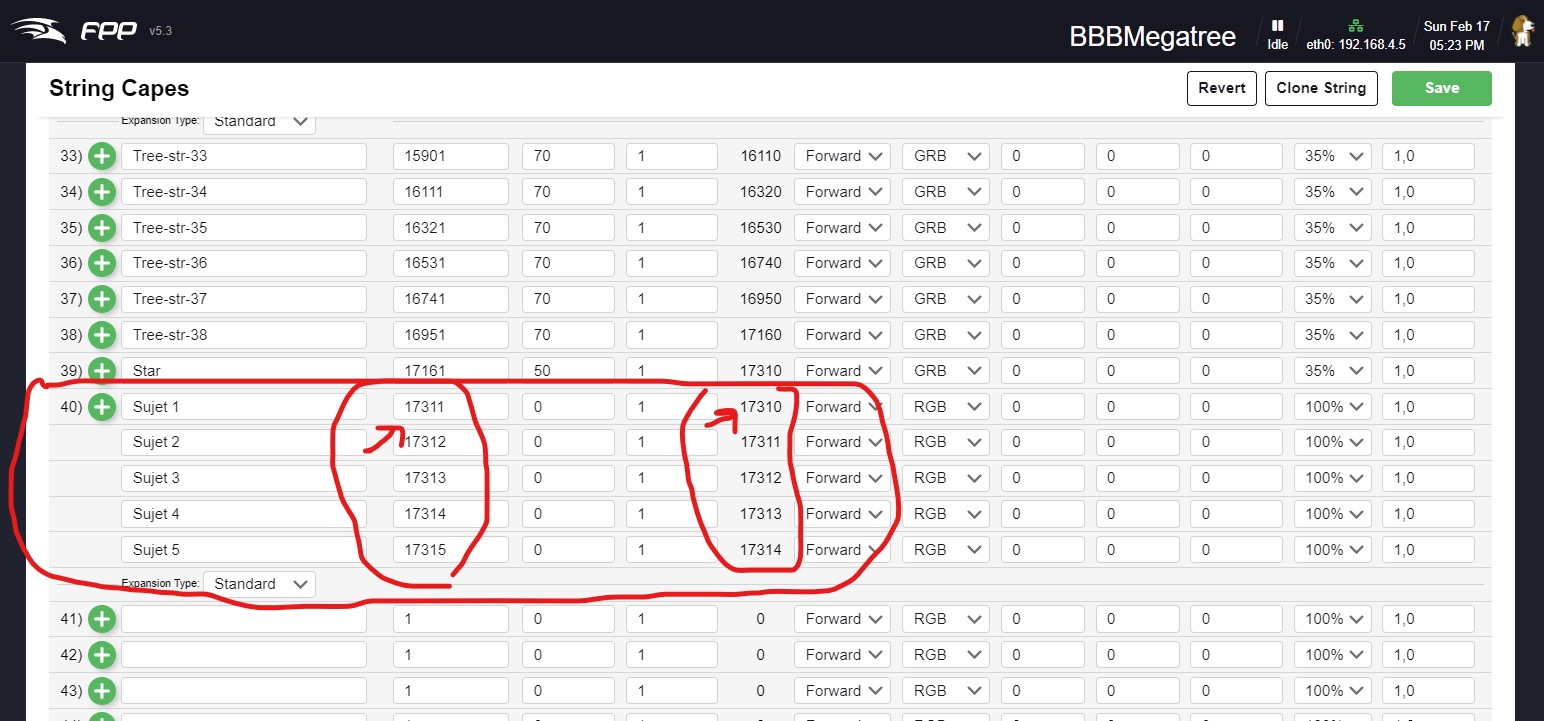Click the plus icon on Tree-str-38
Screen dimensions: 1544x721
(101, 334)
